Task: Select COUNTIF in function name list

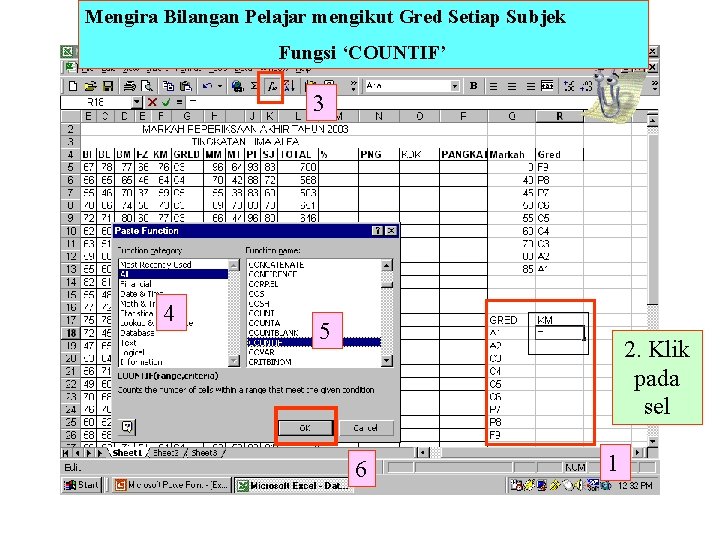Action: coord(314,343)
